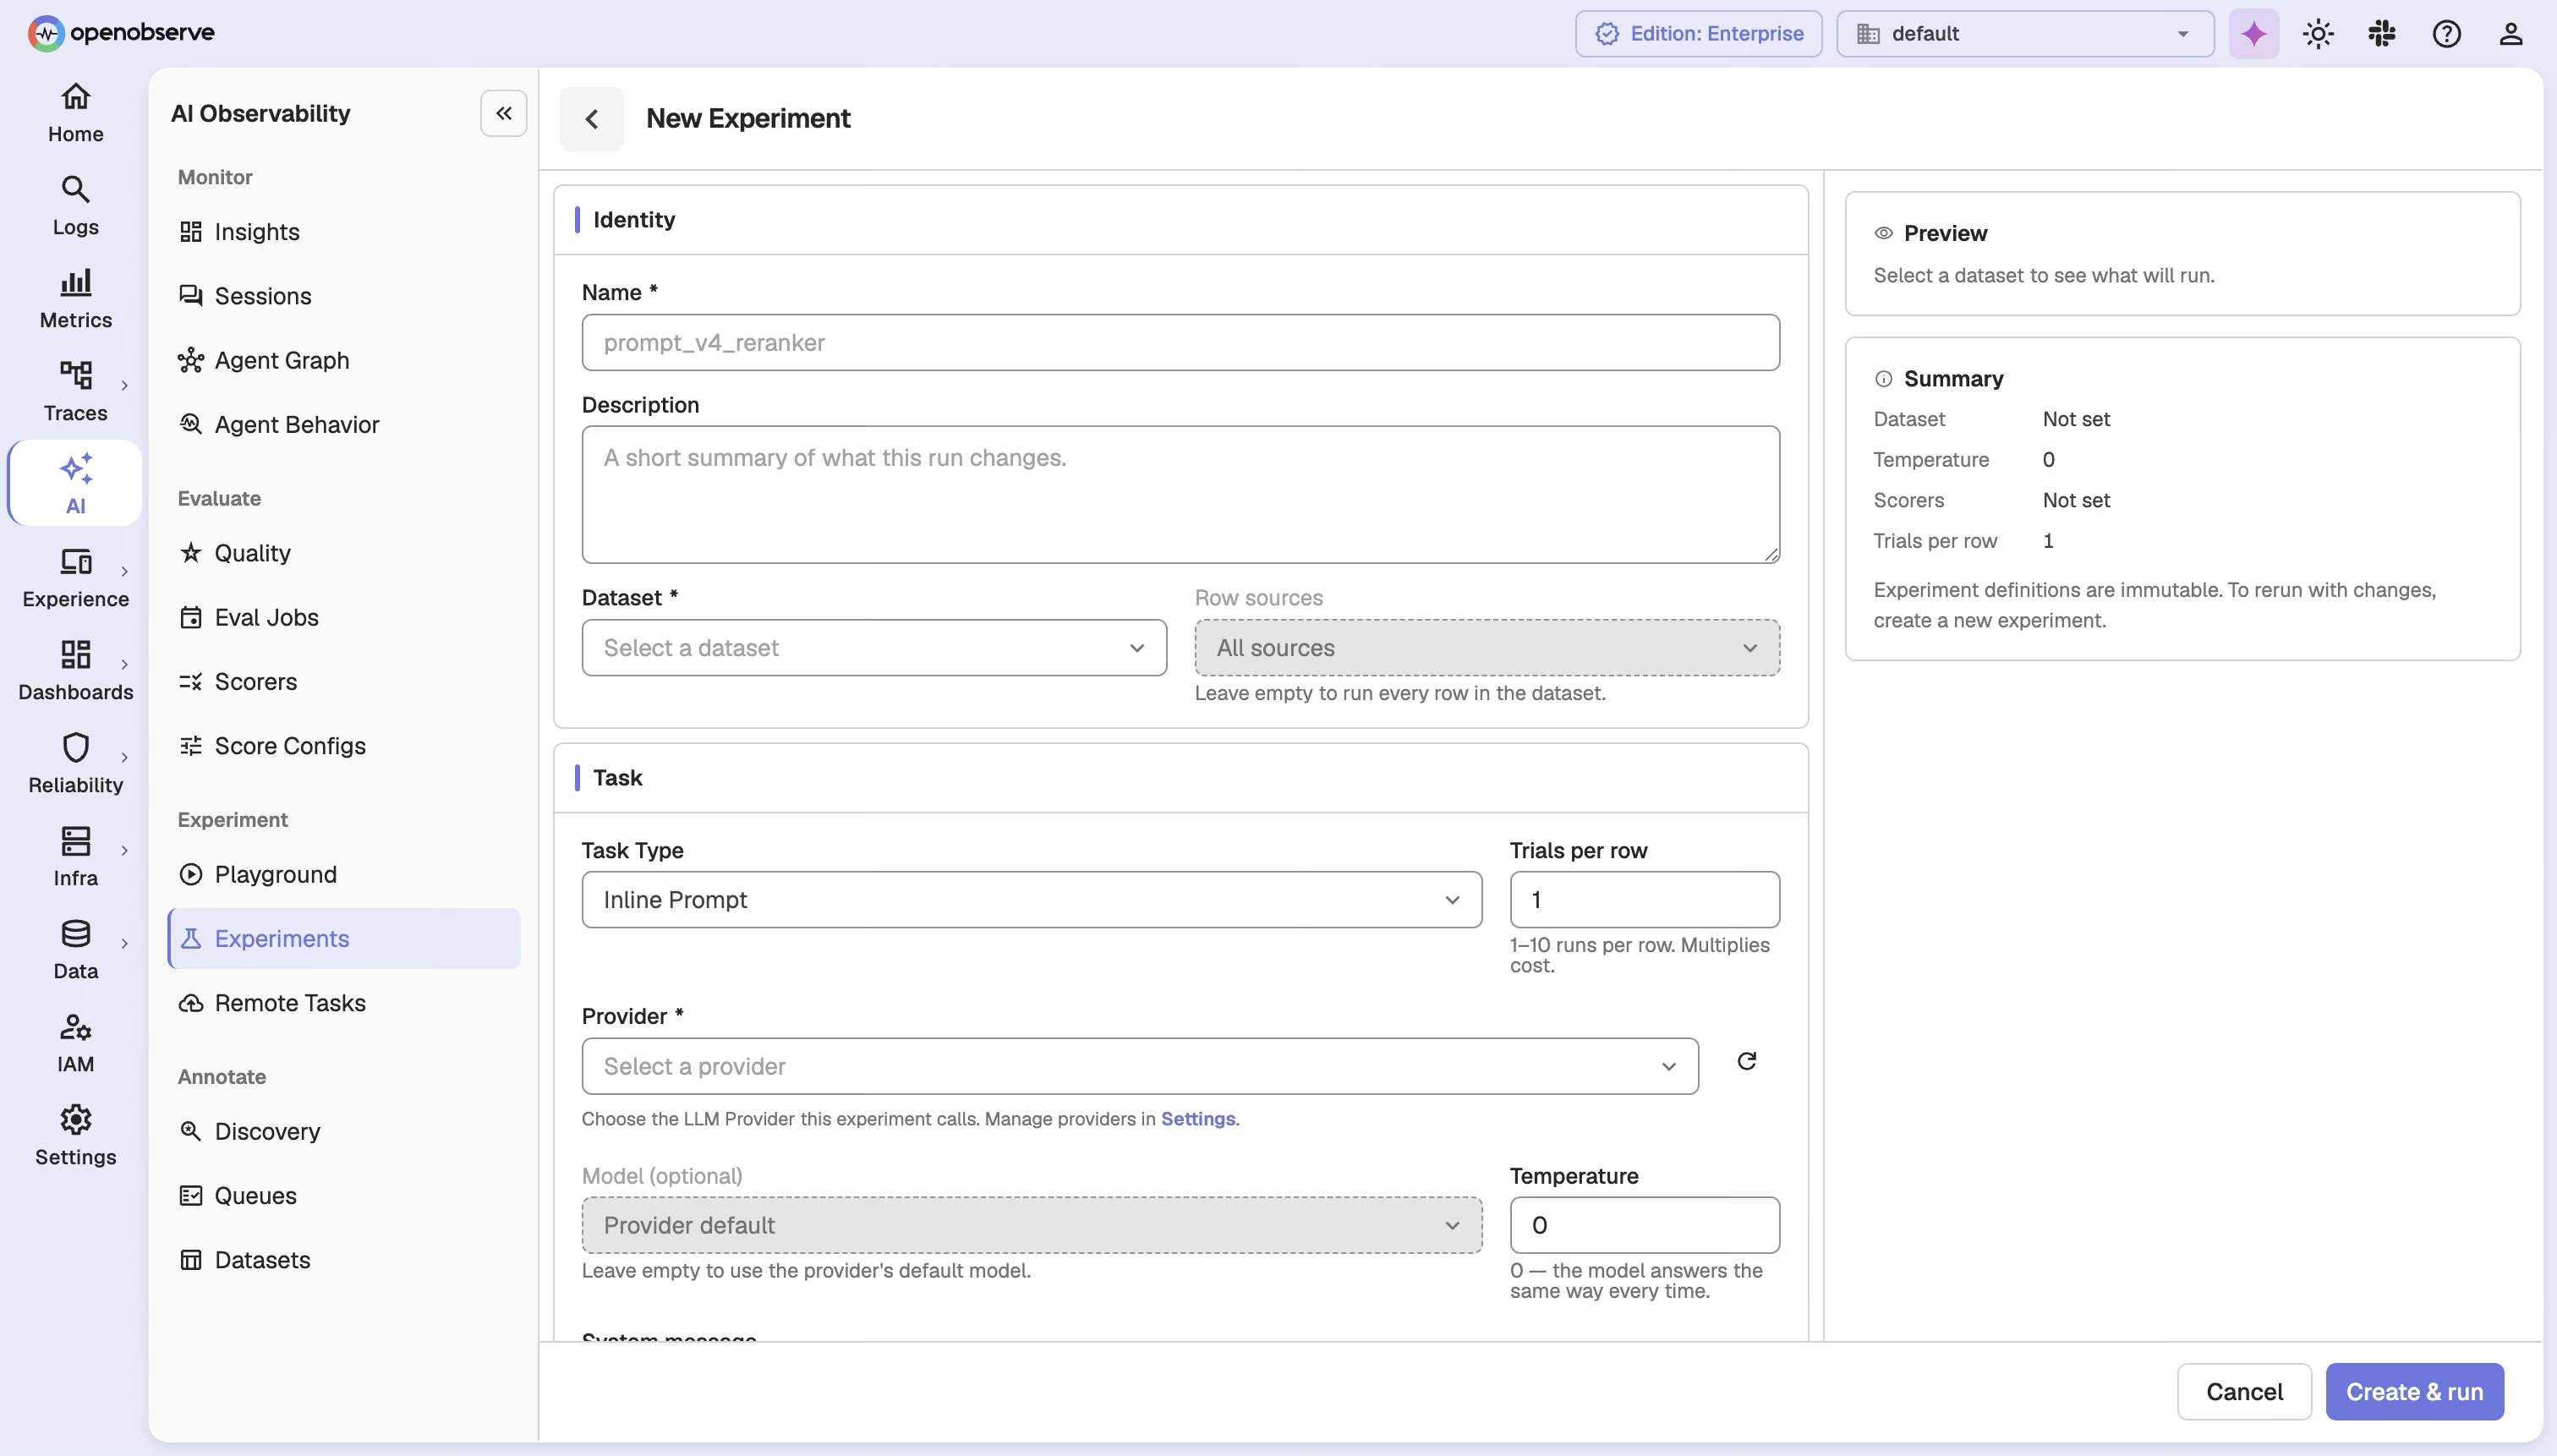
Task: Open the AI assistant sparkle button
Action: click(x=2253, y=34)
